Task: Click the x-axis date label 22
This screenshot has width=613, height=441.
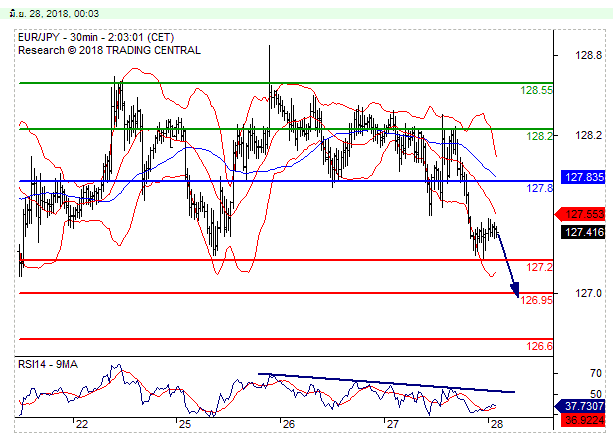Action: [82, 425]
